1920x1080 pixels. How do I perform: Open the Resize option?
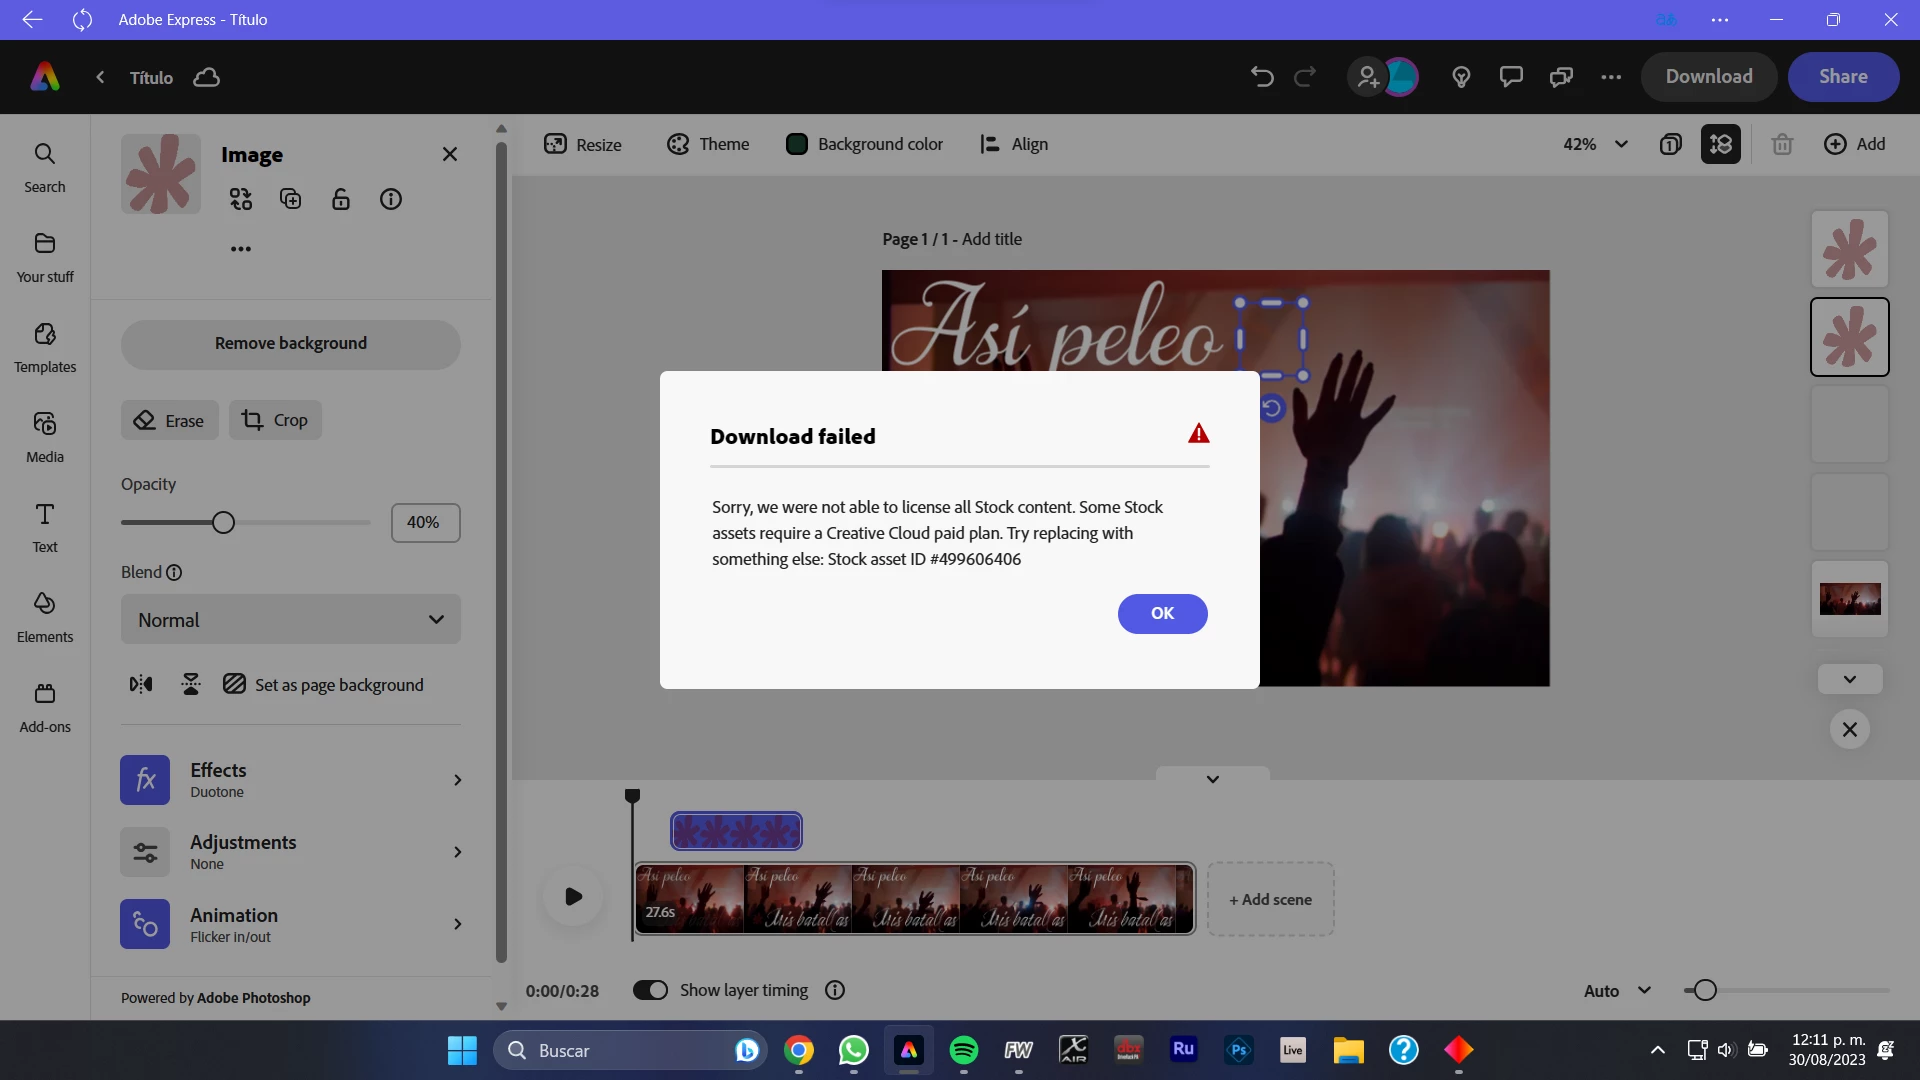coord(583,144)
